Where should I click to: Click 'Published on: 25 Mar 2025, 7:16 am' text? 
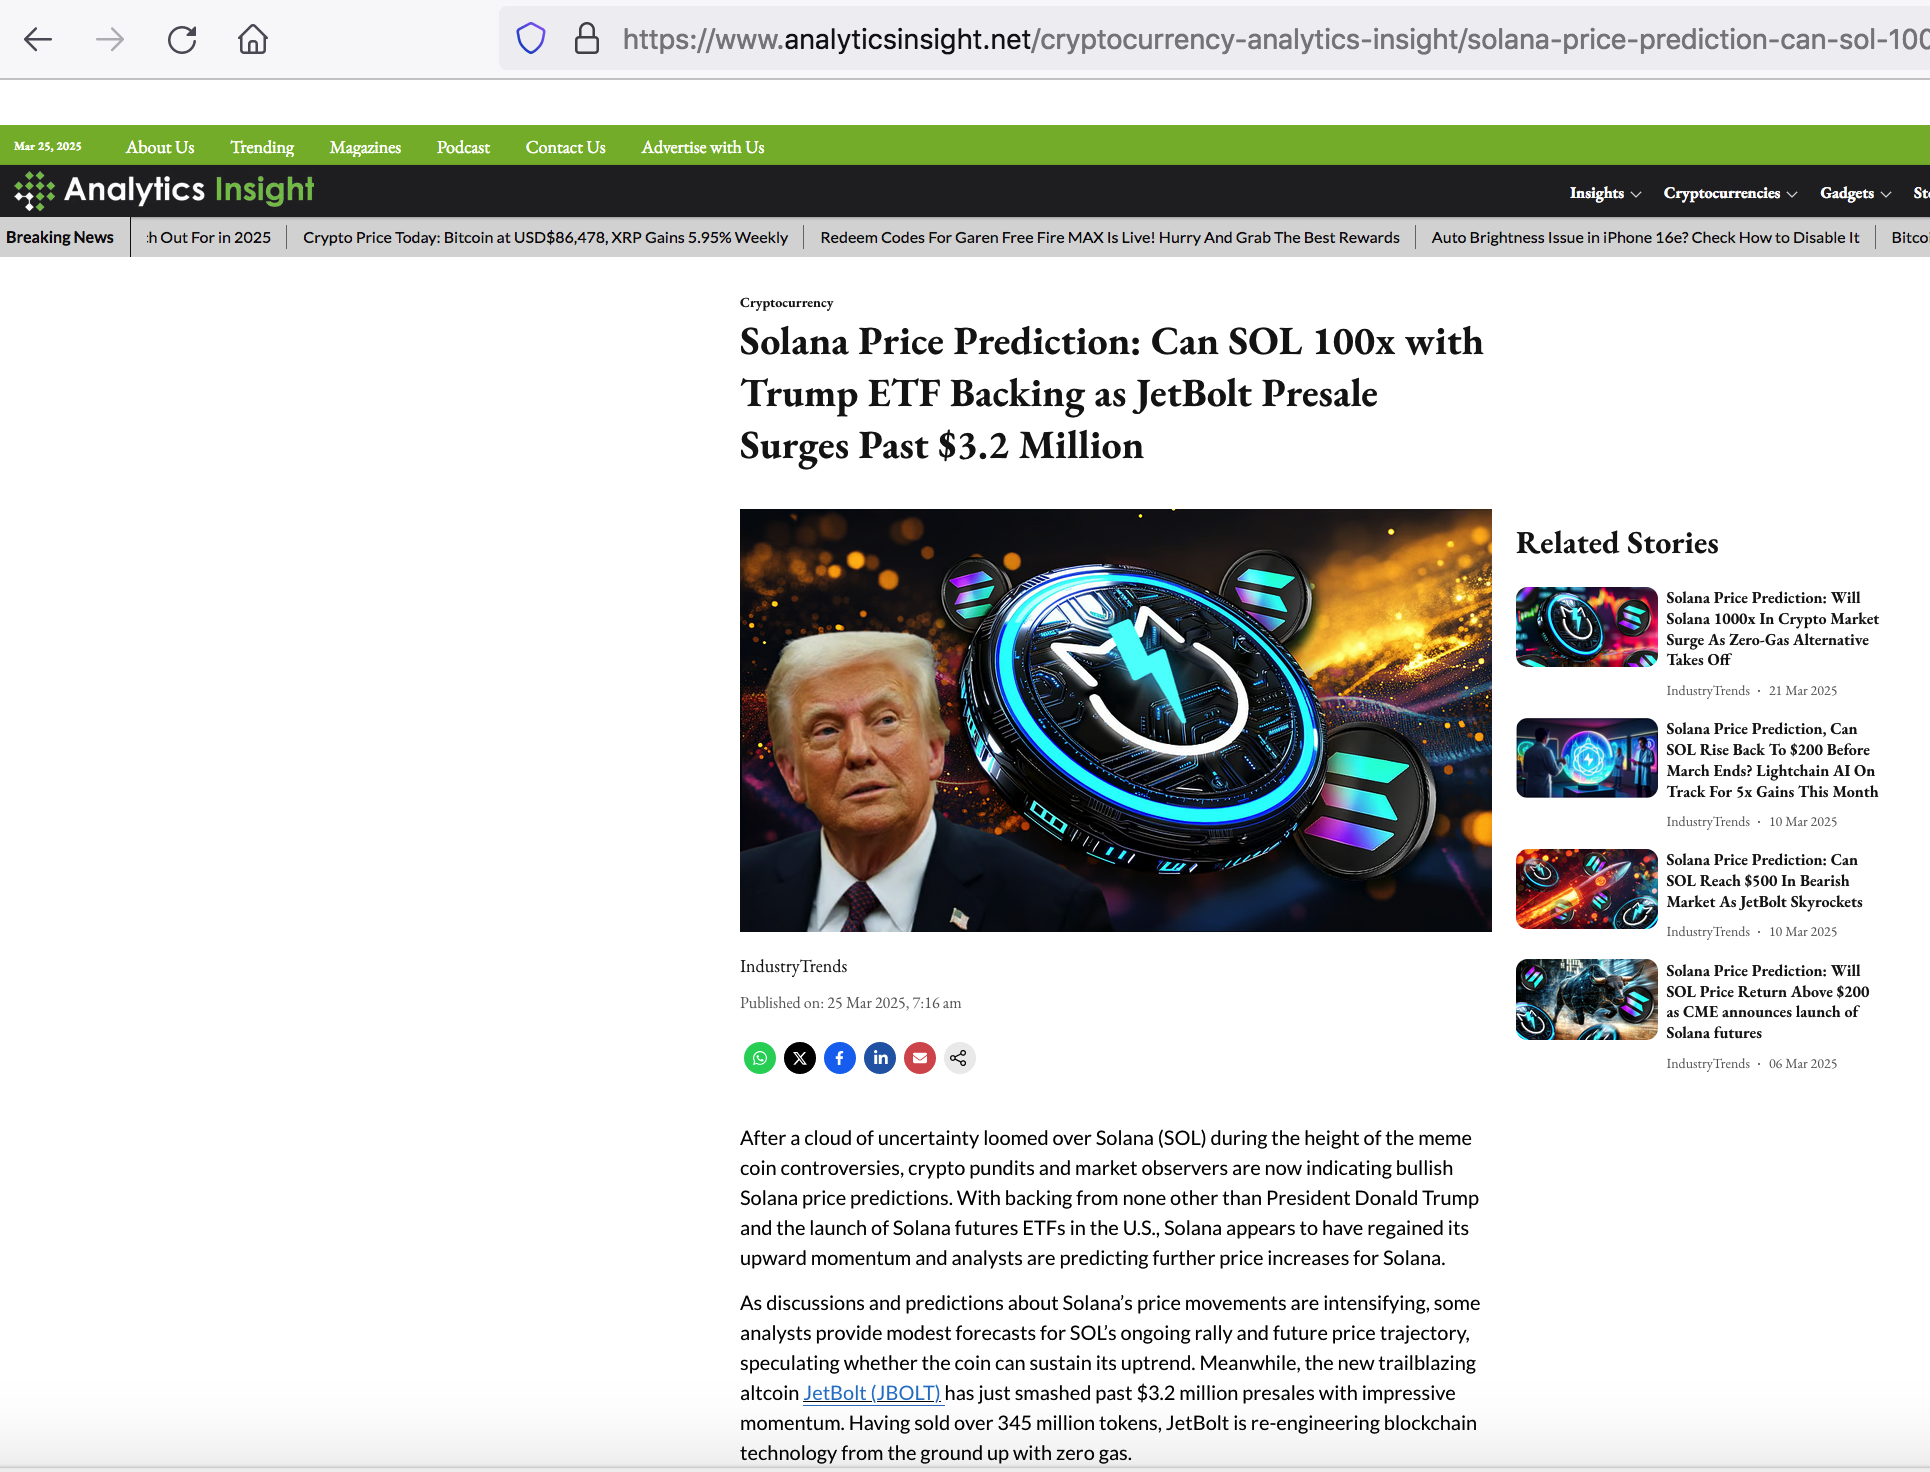click(x=850, y=1003)
